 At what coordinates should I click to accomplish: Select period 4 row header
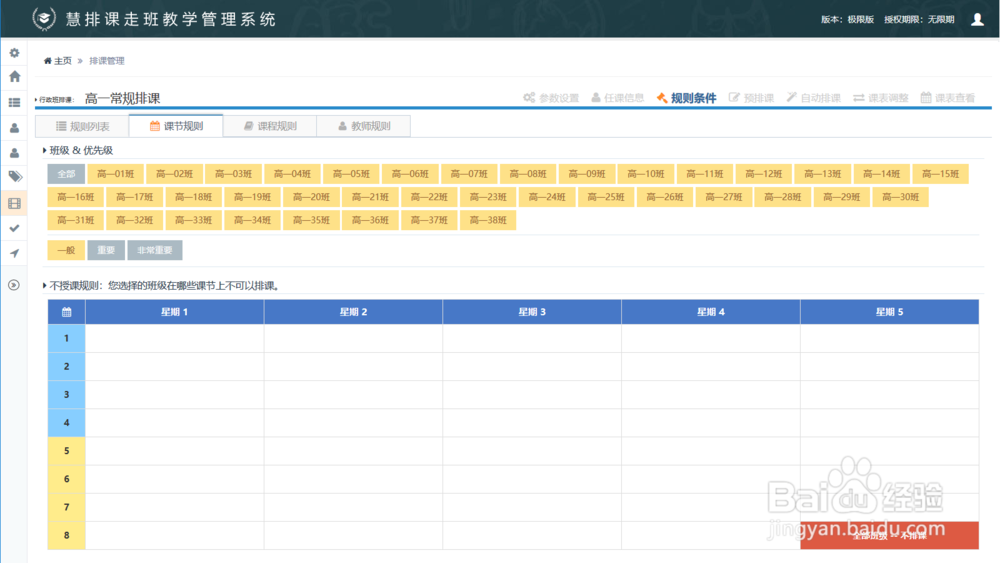(x=66, y=423)
